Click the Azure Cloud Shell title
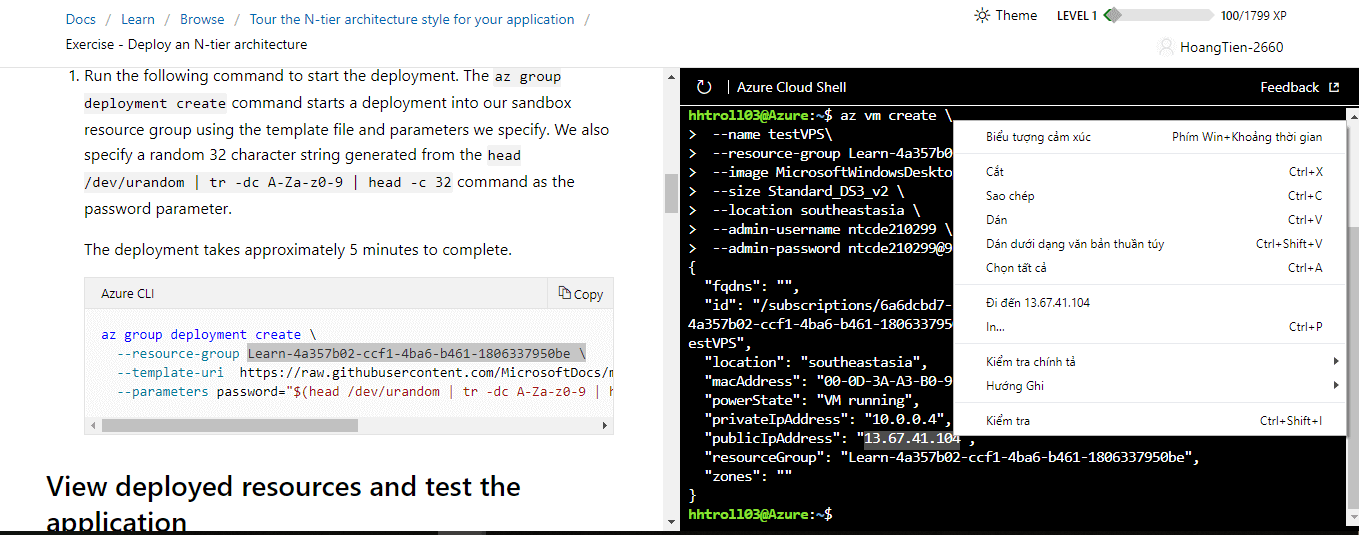 pyautogui.click(x=792, y=87)
